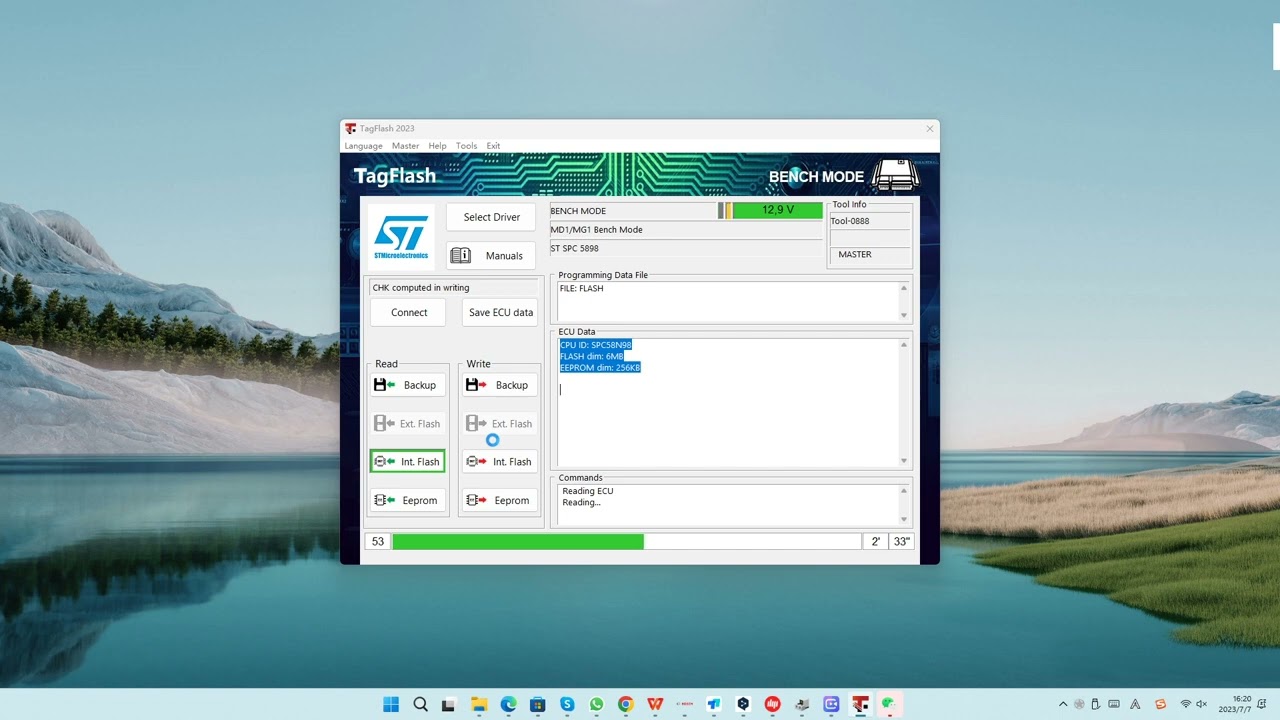Click the green 12,9 V voltage indicator
Screen dimensions: 1280x720
pyautogui.click(x=777, y=210)
